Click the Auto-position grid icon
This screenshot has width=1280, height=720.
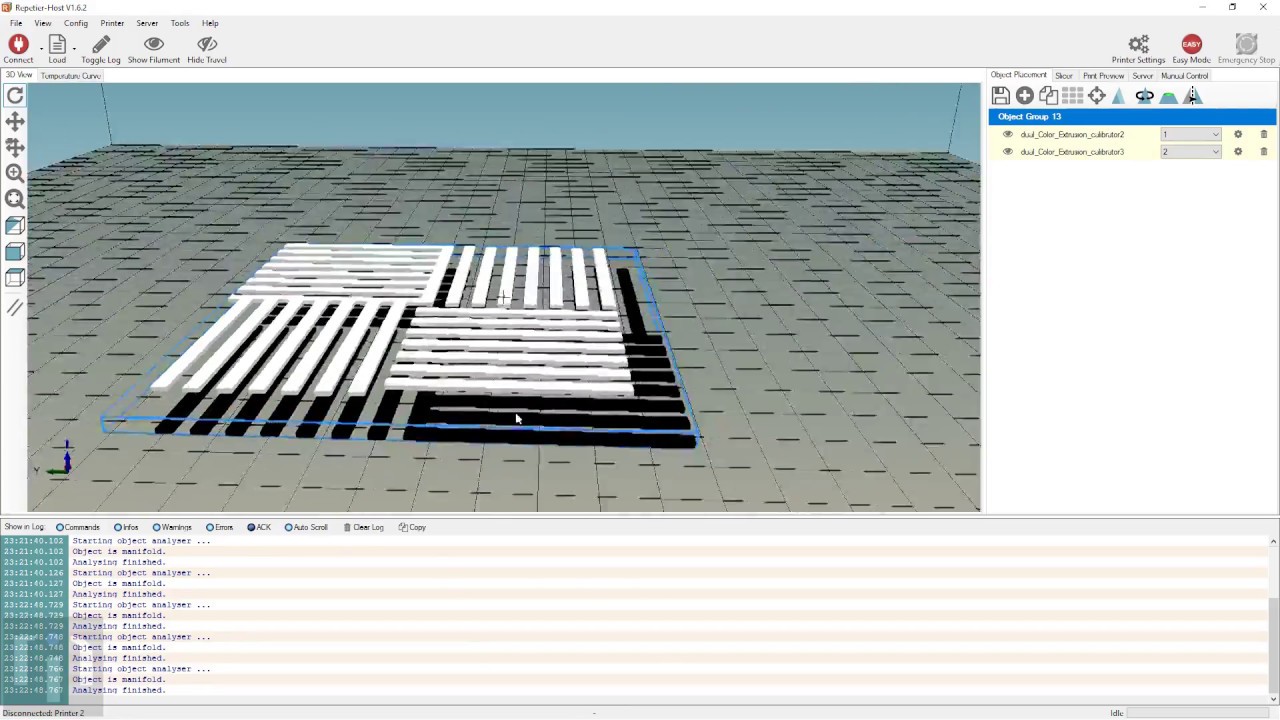[x=1072, y=96]
